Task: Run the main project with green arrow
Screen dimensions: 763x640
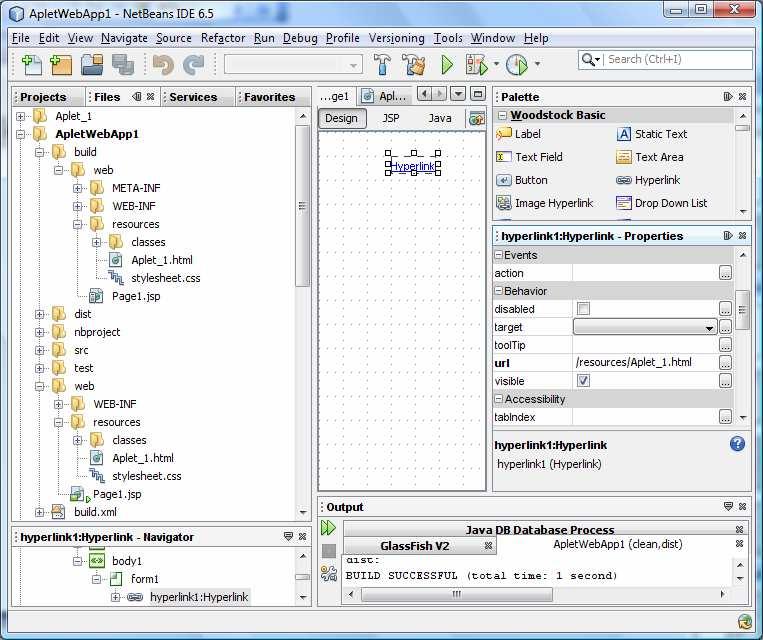Action: pyautogui.click(x=447, y=64)
